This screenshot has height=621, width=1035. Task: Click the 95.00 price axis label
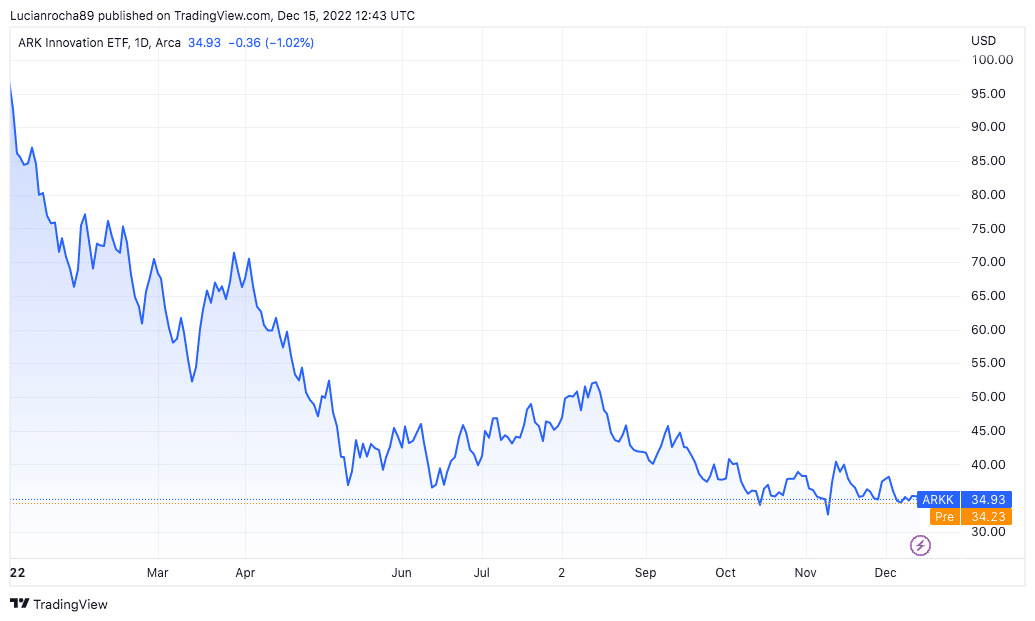988,94
